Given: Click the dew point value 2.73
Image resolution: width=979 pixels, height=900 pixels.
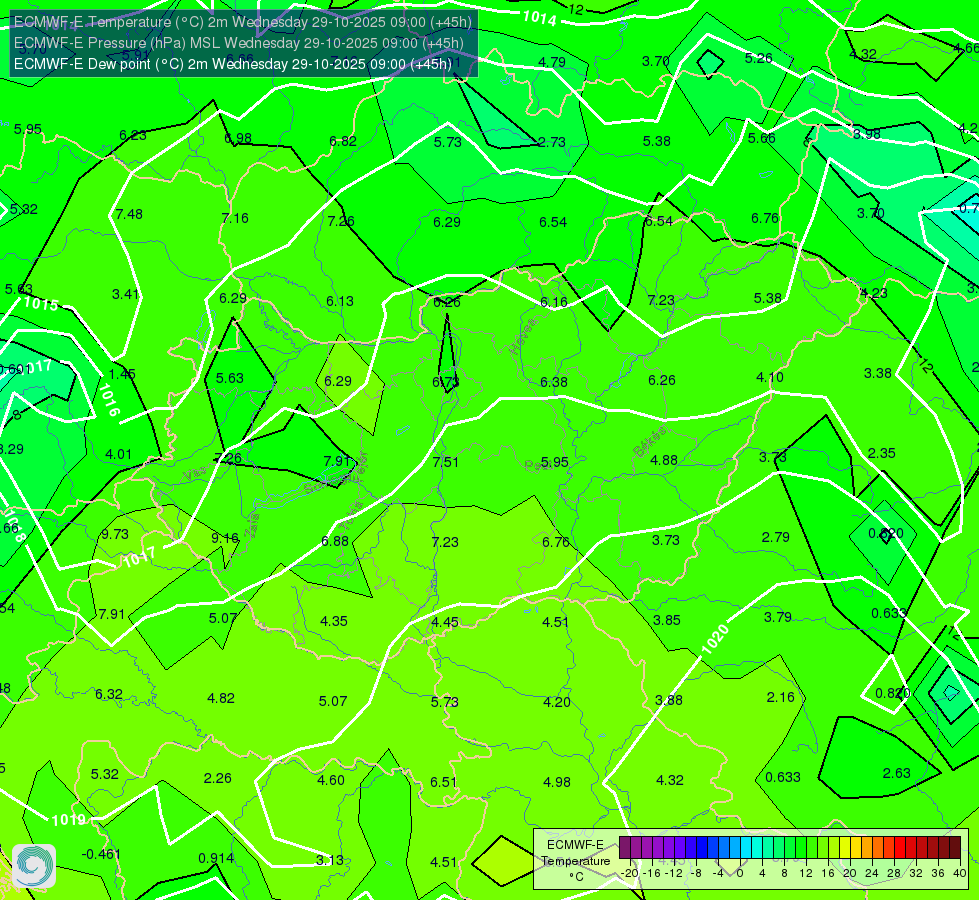Looking at the screenshot, I should tap(552, 142).
